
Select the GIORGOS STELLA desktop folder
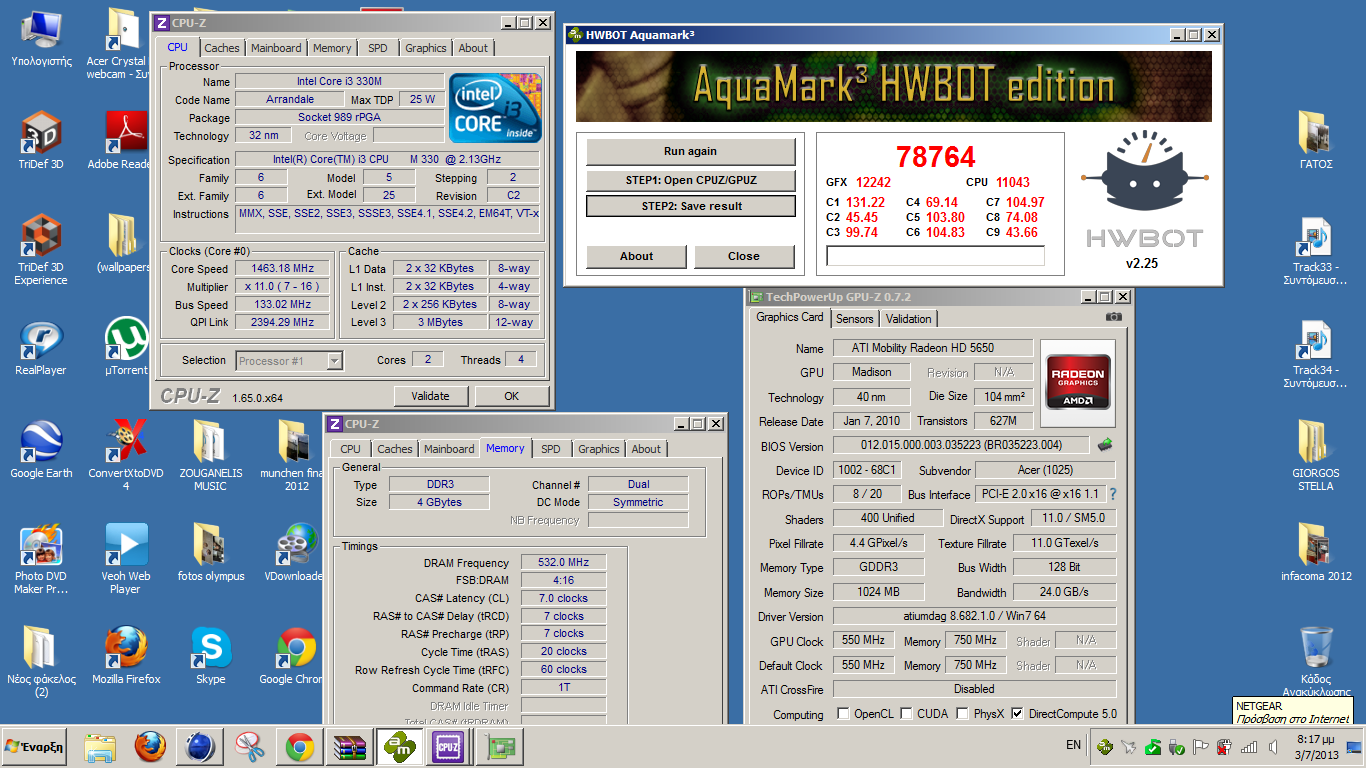click(1316, 456)
